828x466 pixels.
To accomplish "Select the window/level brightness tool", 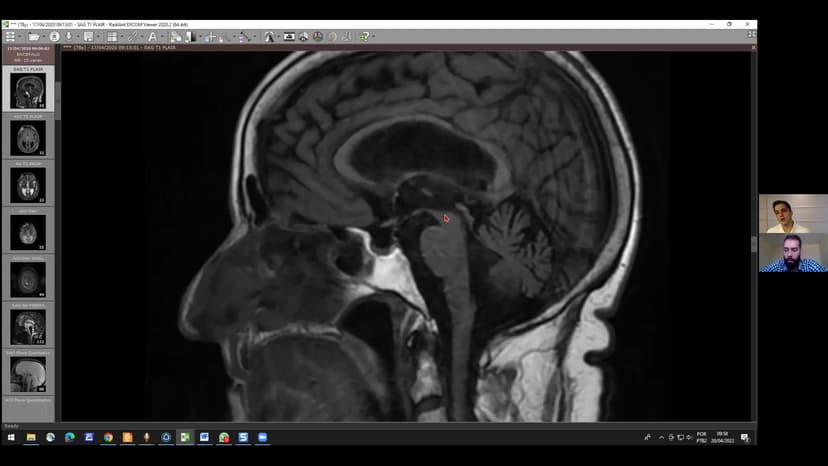I will tap(190, 36).
